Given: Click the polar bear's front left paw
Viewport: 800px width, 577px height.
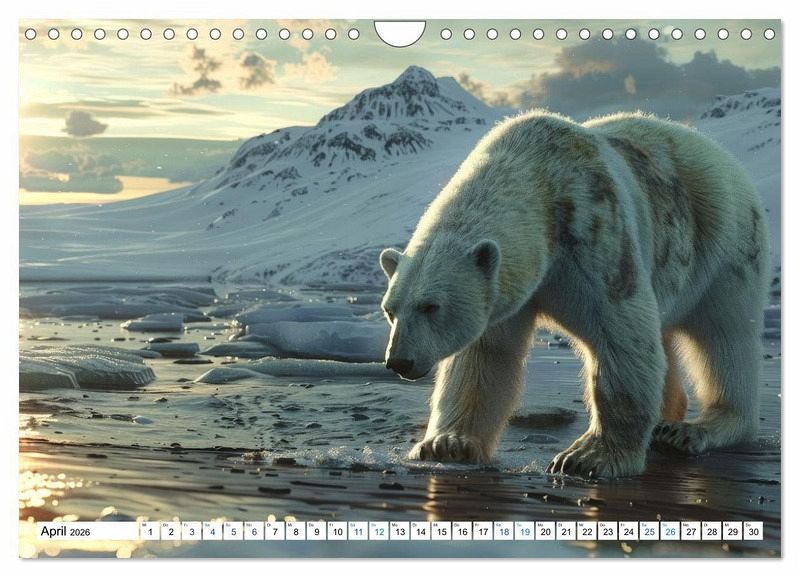Looking at the screenshot, I should (450, 448).
